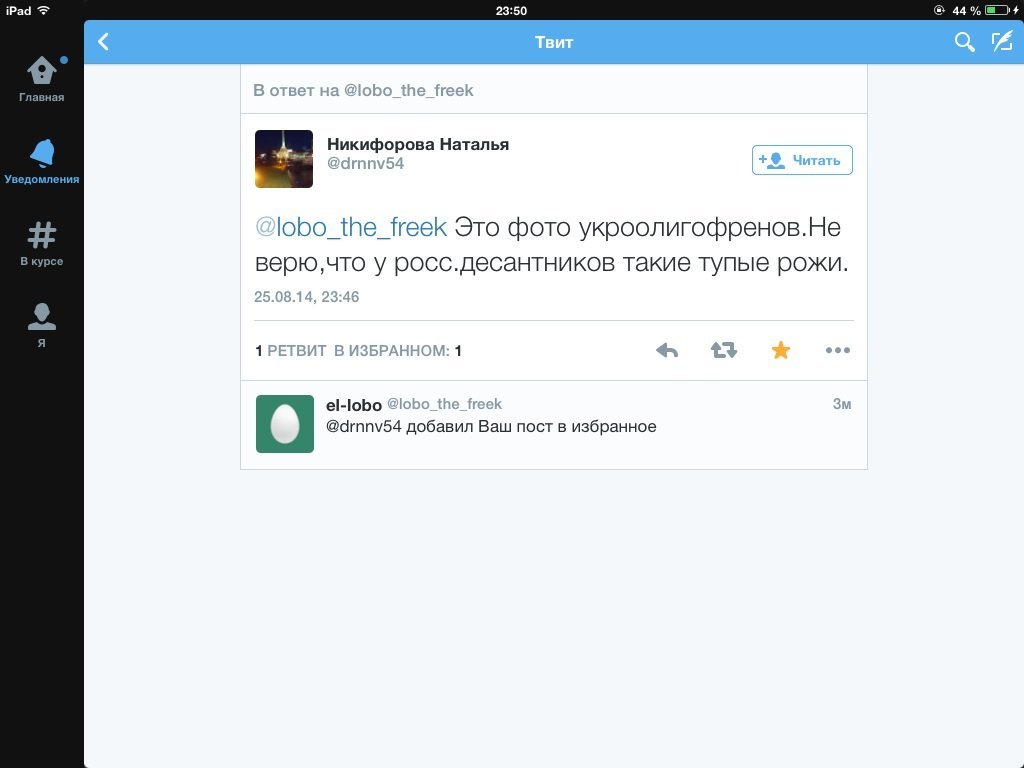Viewport: 1024px width, 768px height.
Task: Compose a new tweet with quill icon
Action: pyautogui.click(x=1002, y=42)
